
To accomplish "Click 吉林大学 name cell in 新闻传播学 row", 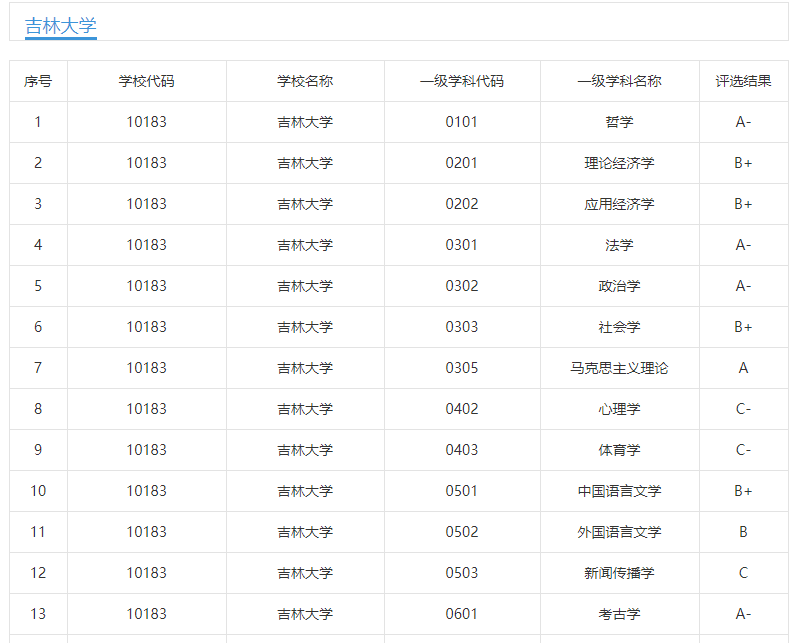I will [x=305, y=573].
